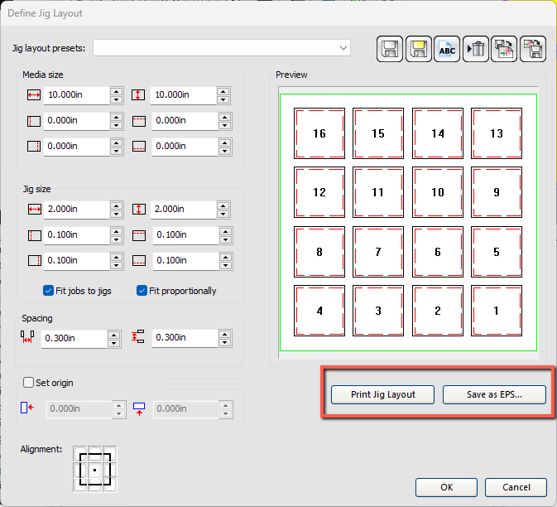The image size is (557, 507).
Task: Click the save preset as yellow floppy icon
Action: [x=418, y=49]
